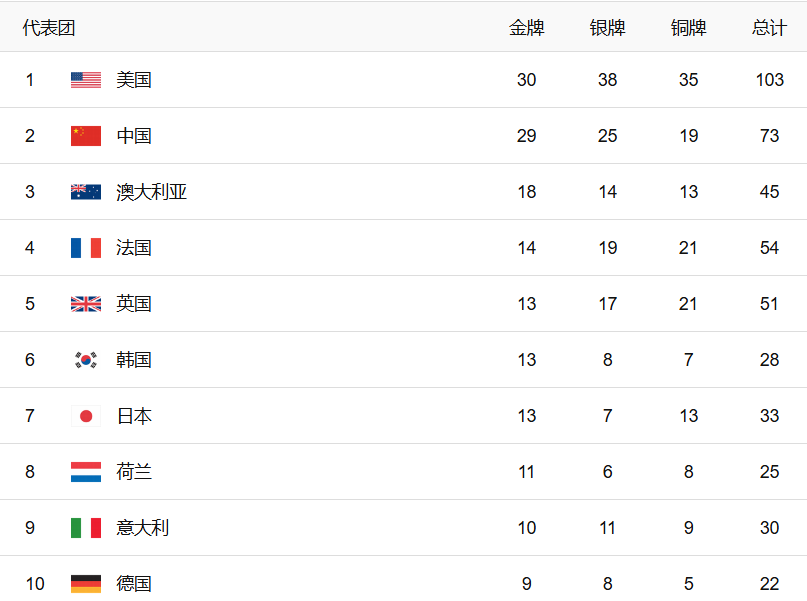Select the 金牌 column header
Image resolution: width=807 pixels, height=601 pixels.
527,28
